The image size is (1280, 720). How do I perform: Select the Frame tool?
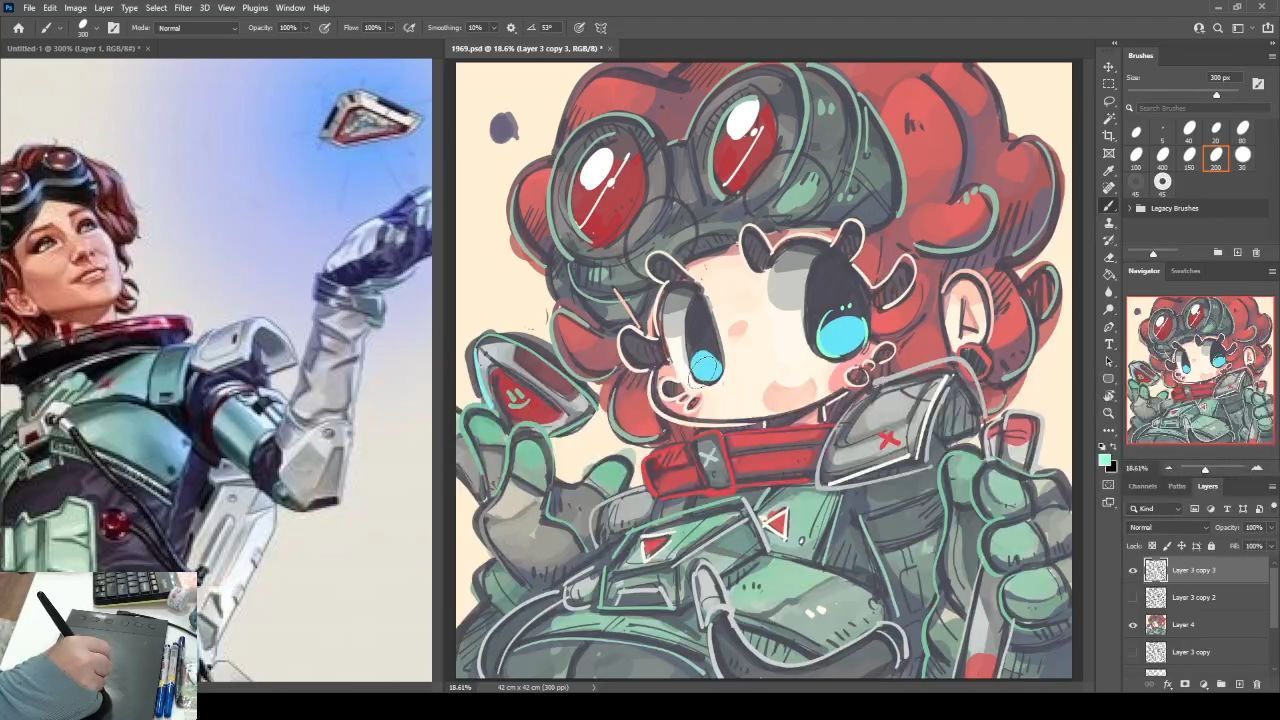point(1109,153)
